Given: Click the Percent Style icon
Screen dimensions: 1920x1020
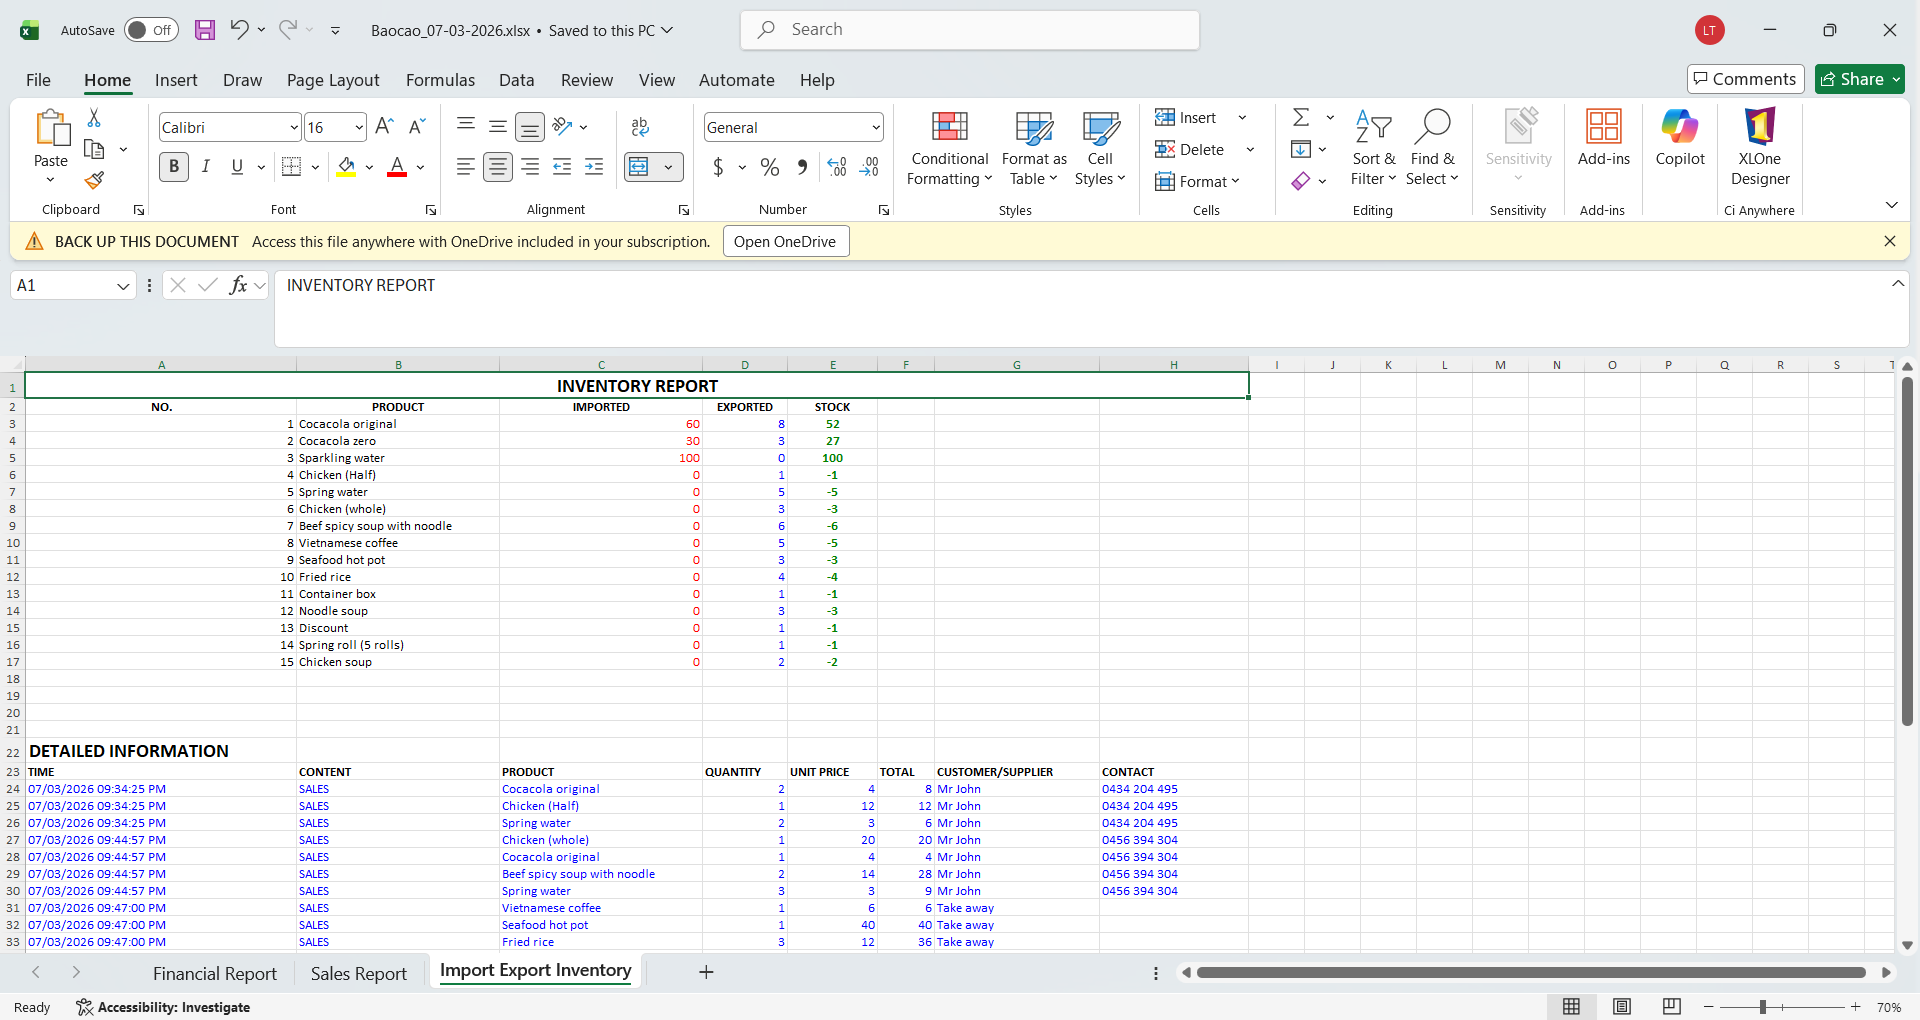Looking at the screenshot, I should coord(769,168).
